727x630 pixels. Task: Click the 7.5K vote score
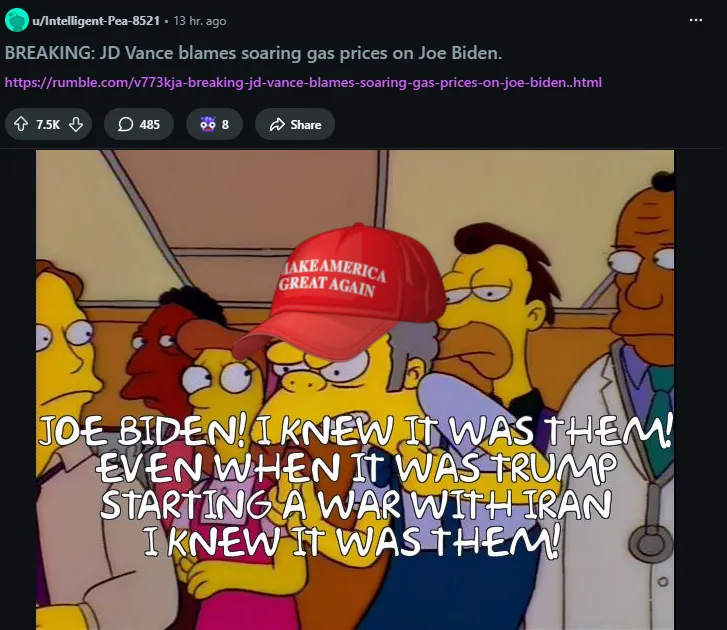pyautogui.click(x=48, y=125)
